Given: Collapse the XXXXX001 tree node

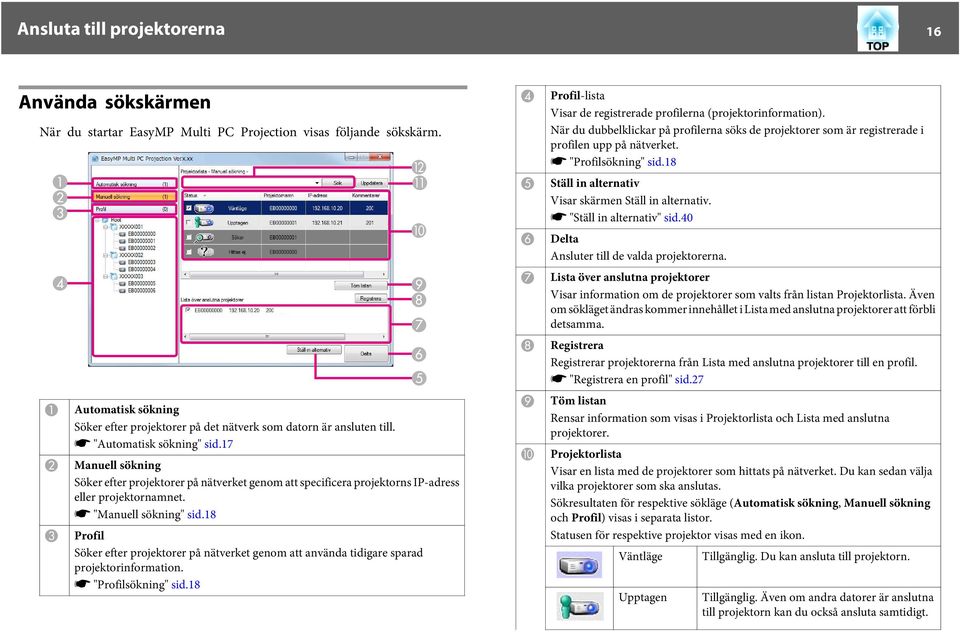Looking at the screenshot, I should pyautogui.click(x=106, y=227).
